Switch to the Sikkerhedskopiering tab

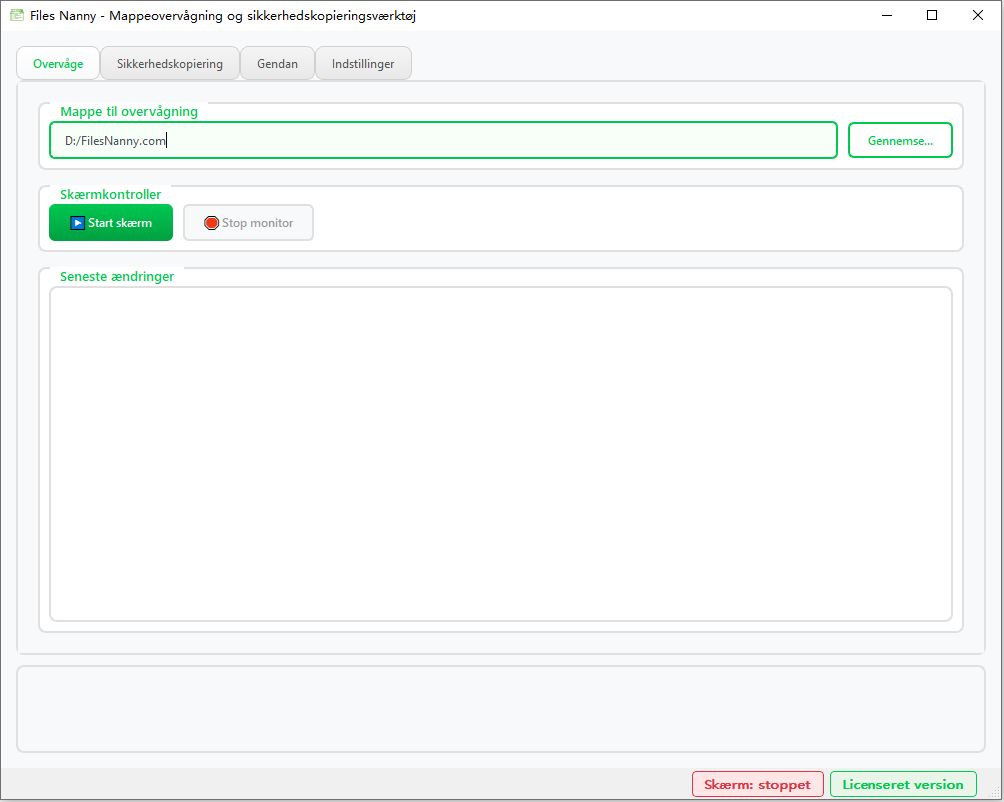click(169, 63)
